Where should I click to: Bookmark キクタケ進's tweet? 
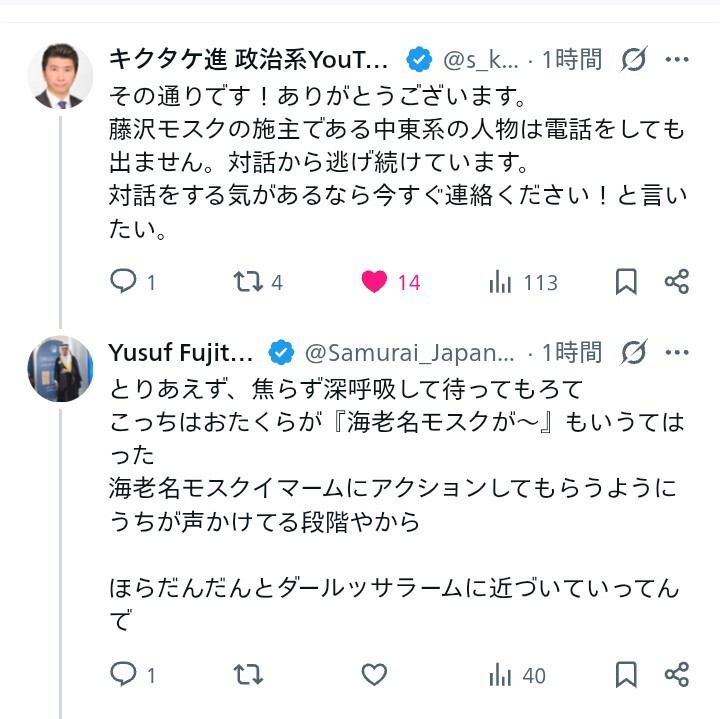[626, 282]
